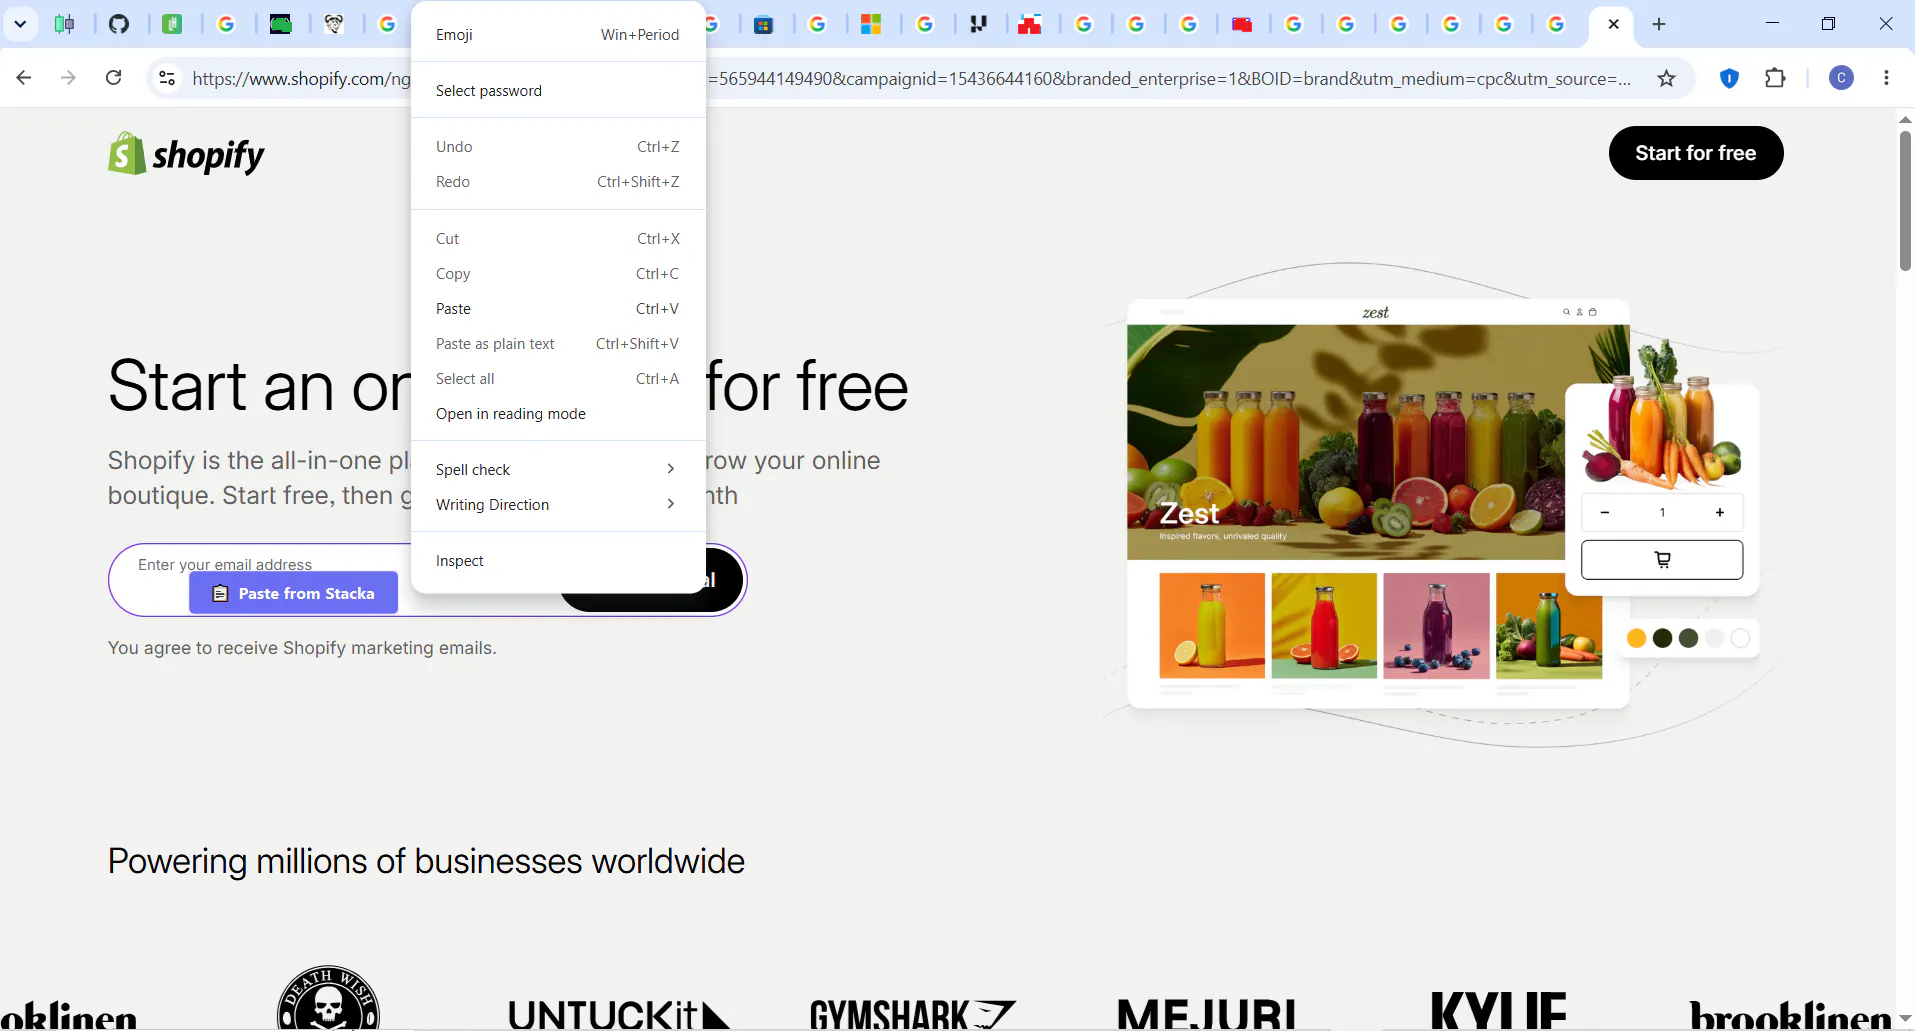Switch to the GNU head icon tab
The height and width of the screenshot is (1031, 1915).
coord(335,24)
